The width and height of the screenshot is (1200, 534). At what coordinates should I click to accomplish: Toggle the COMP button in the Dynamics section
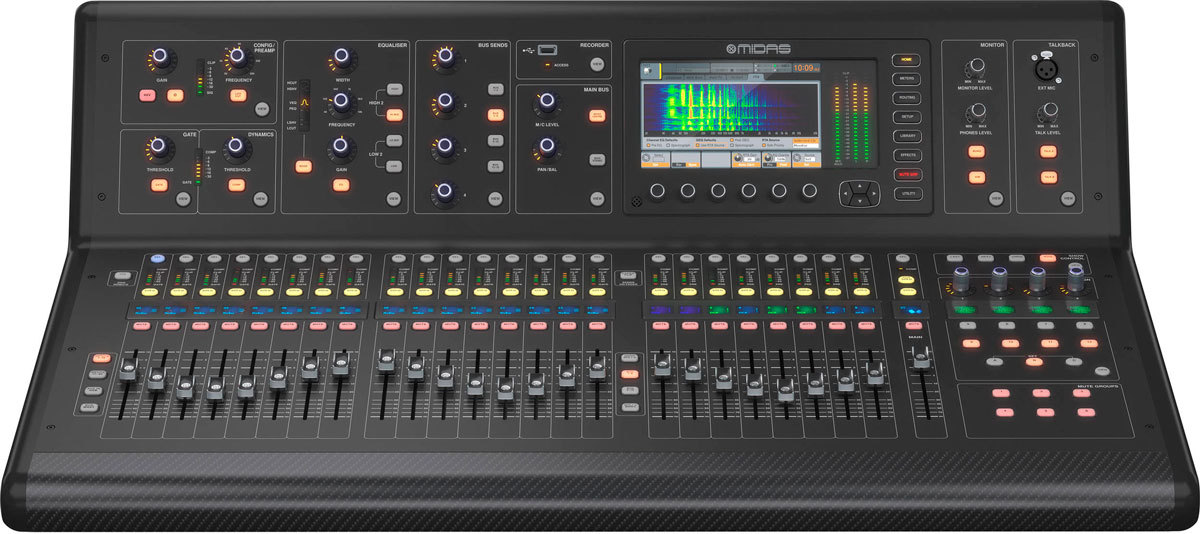coord(237,185)
